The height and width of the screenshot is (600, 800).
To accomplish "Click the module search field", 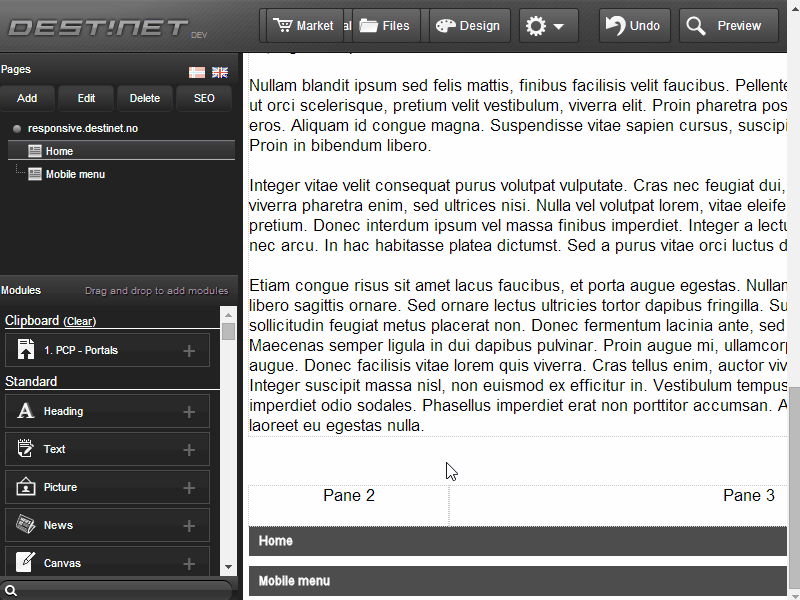I will point(120,590).
